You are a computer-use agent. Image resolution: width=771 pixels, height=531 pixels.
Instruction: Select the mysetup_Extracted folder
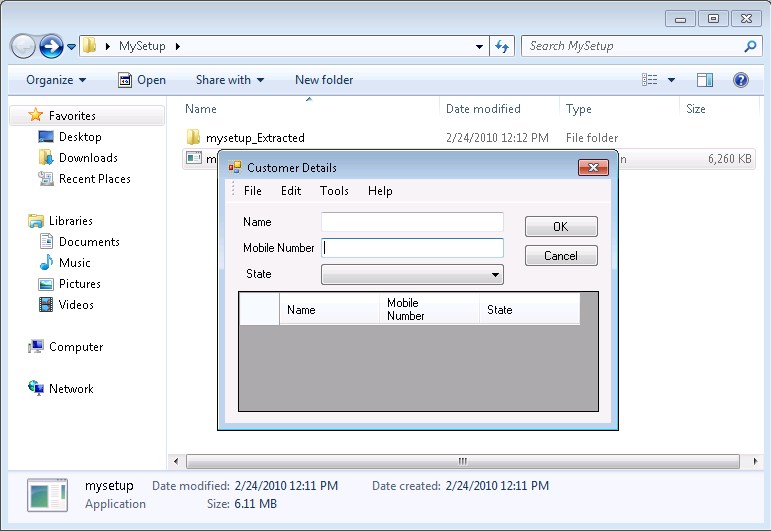tap(255, 138)
